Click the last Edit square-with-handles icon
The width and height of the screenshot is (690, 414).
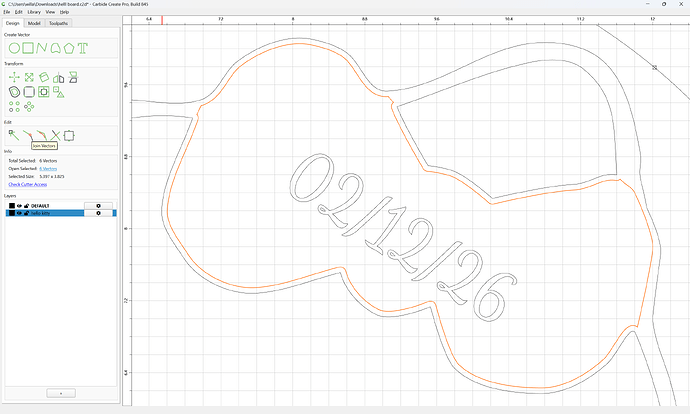[x=69, y=135]
